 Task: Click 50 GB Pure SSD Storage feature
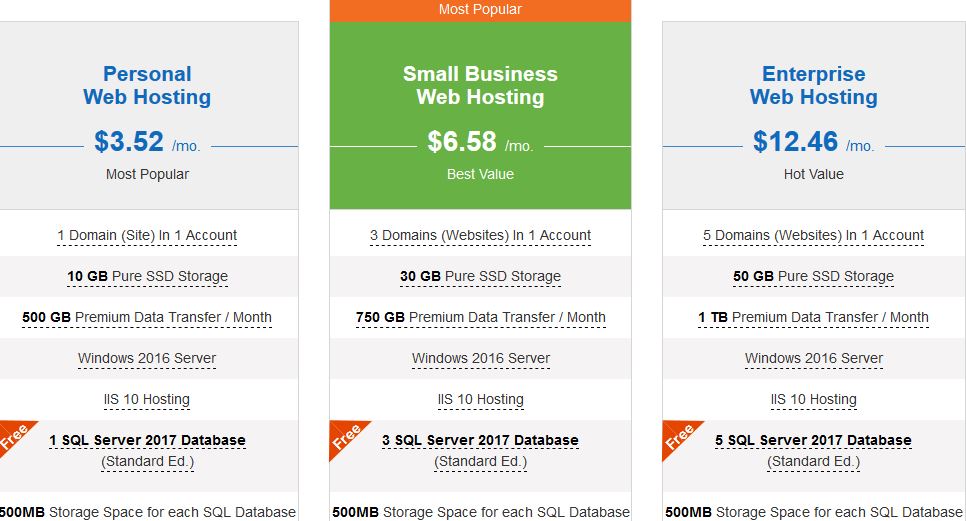coord(813,277)
